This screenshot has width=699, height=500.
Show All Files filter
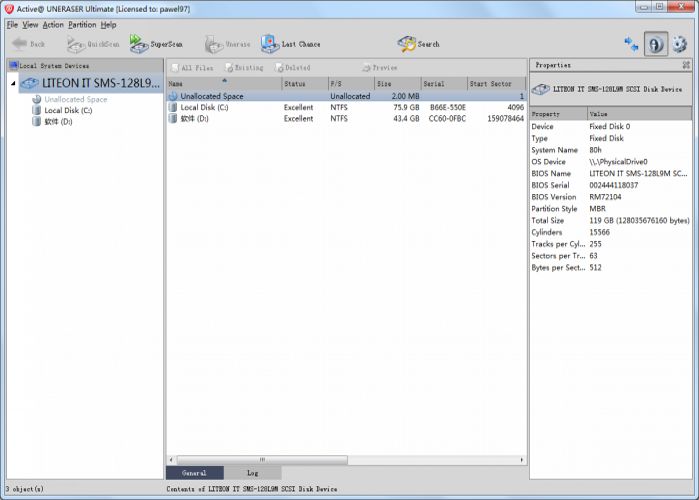(192, 68)
